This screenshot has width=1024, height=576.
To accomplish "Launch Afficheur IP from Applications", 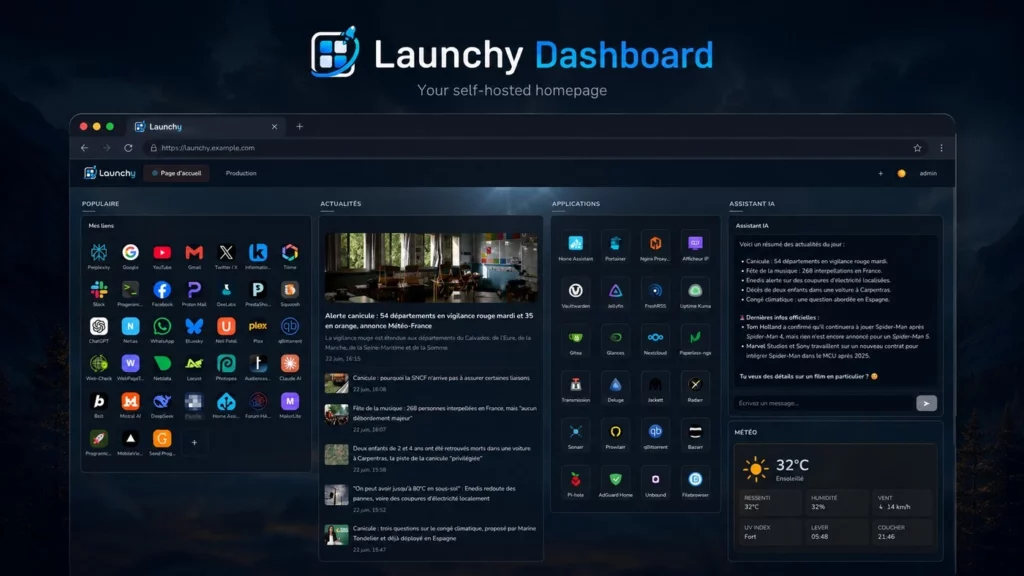I will 695,244.
